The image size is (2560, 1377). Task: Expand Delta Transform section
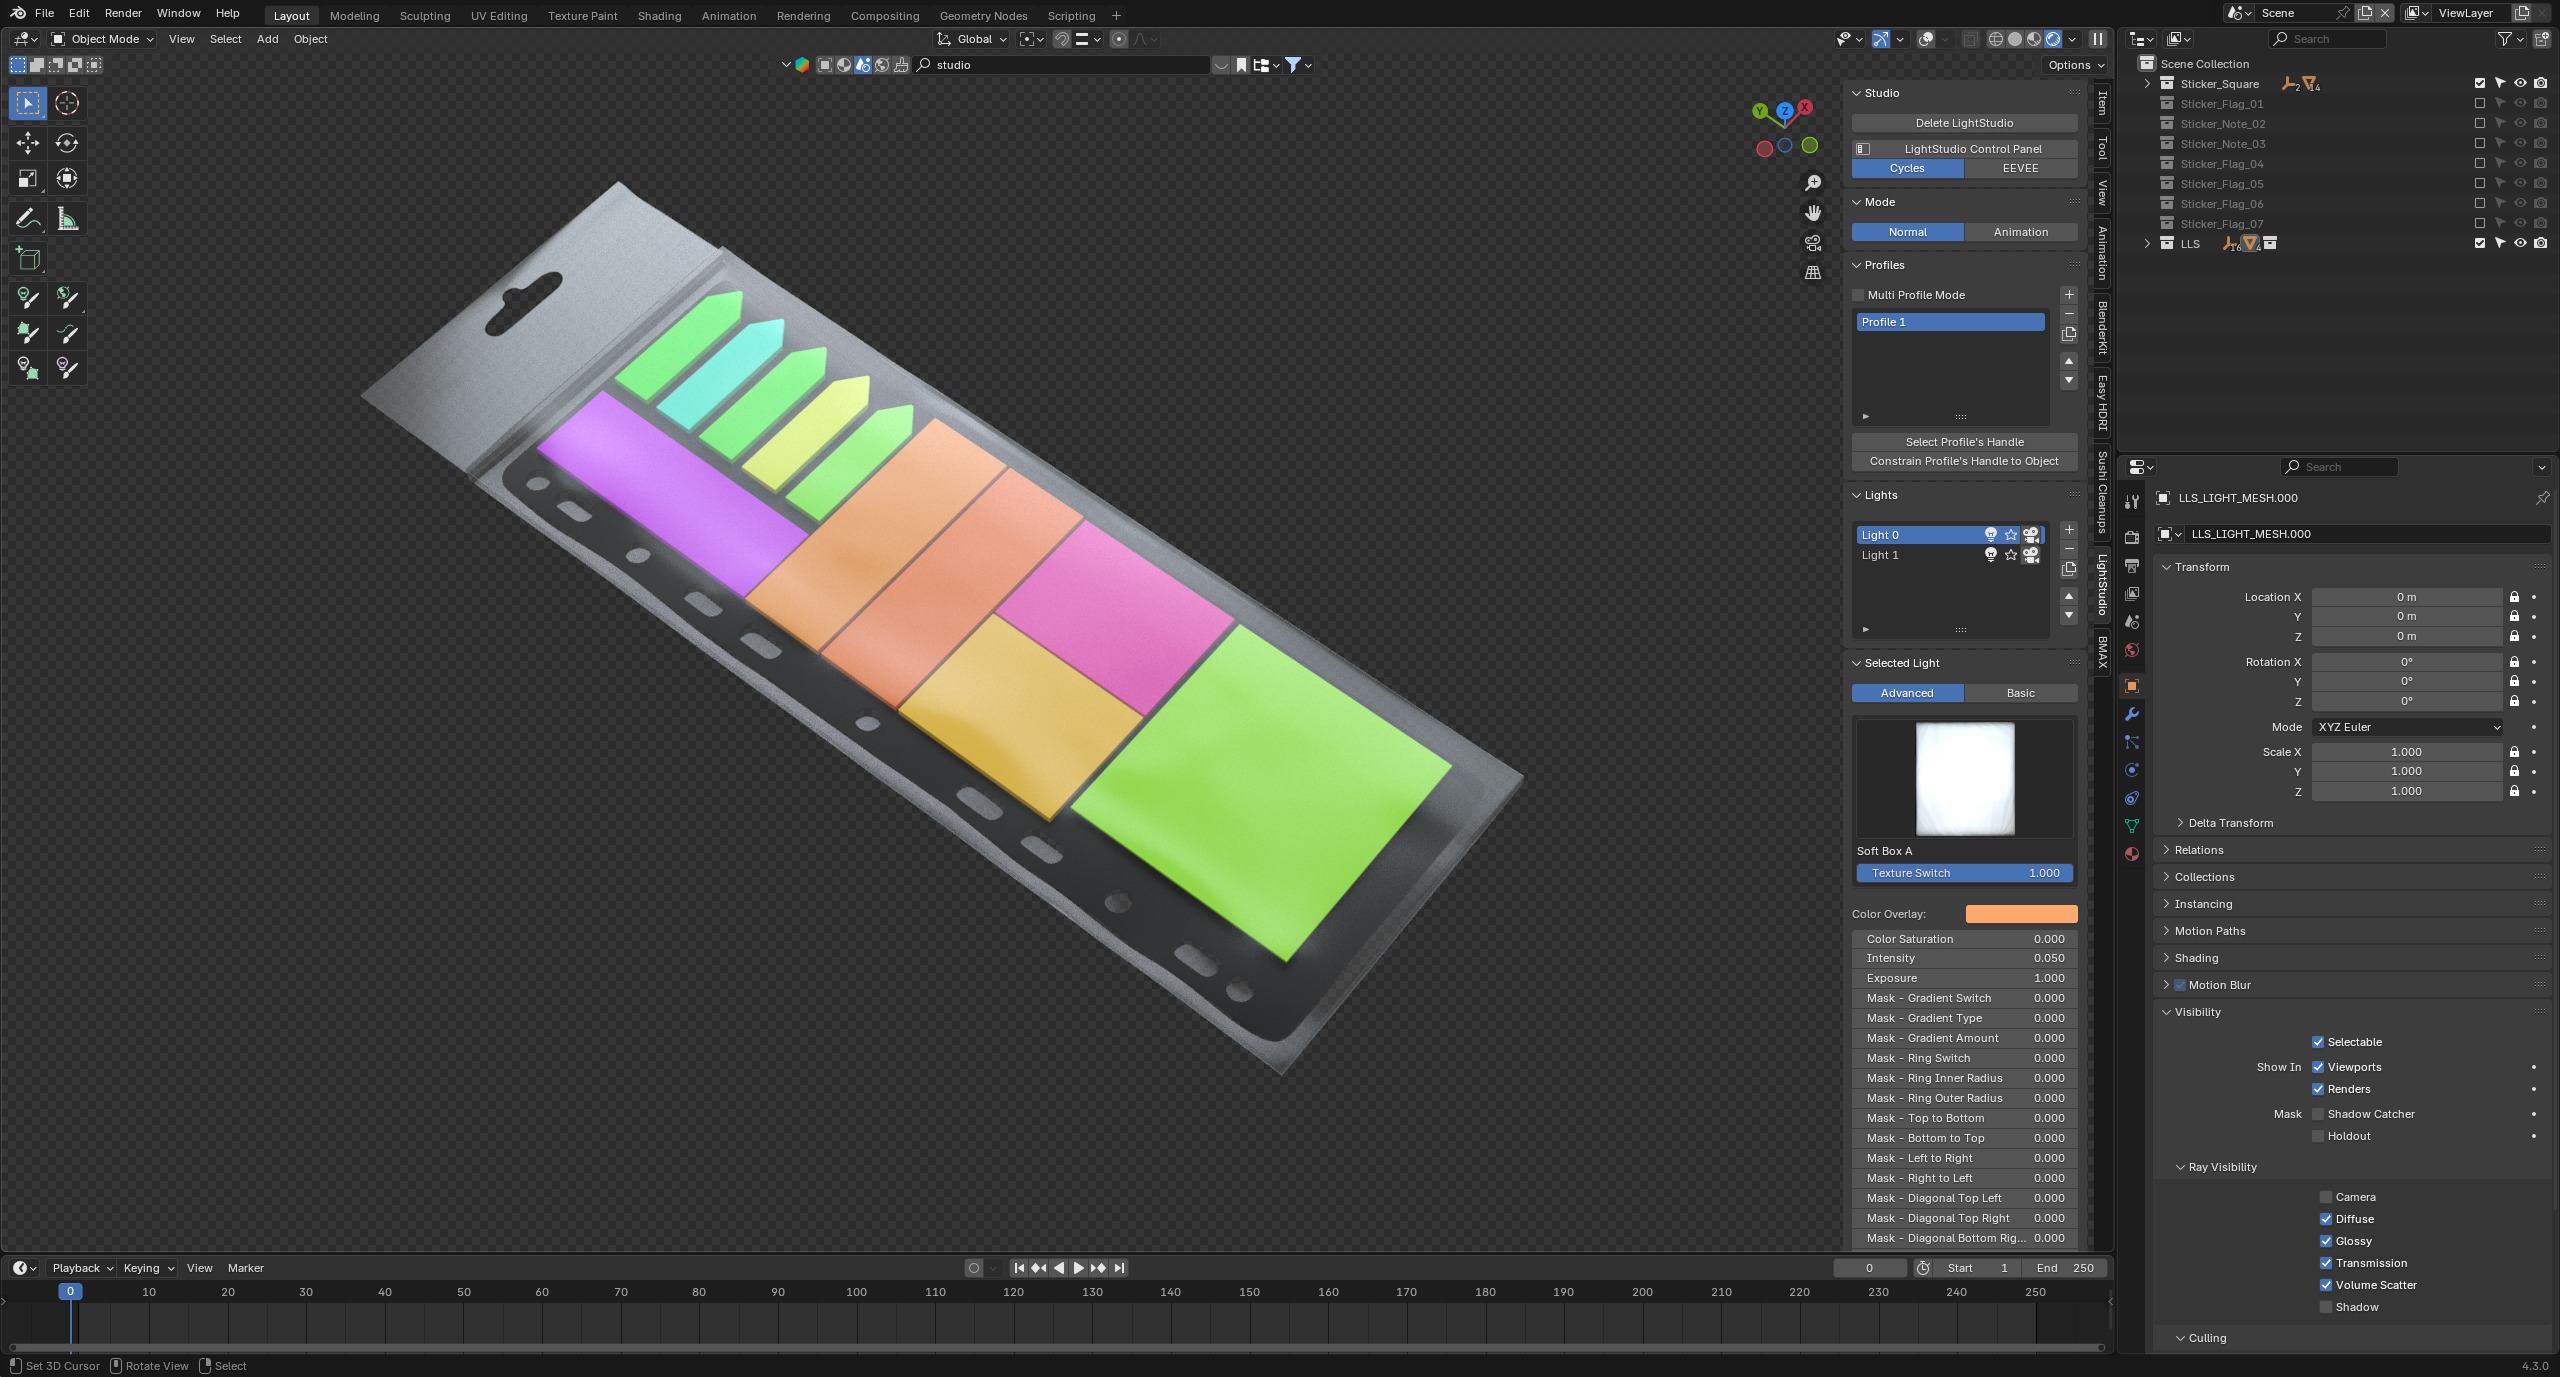[x=2229, y=823]
